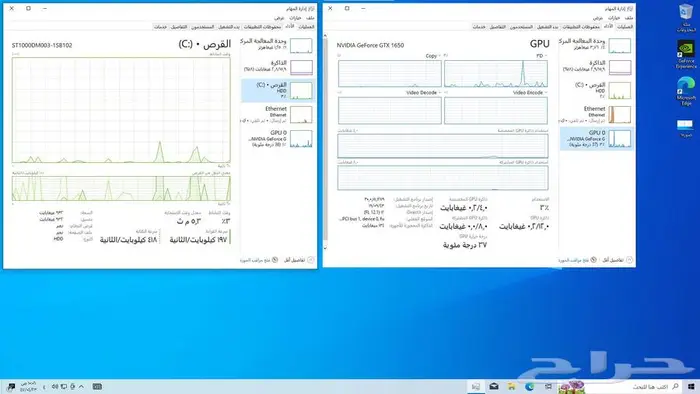Click disk transfer rate graph
Viewport: 700px width, 394px height.
[121, 188]
